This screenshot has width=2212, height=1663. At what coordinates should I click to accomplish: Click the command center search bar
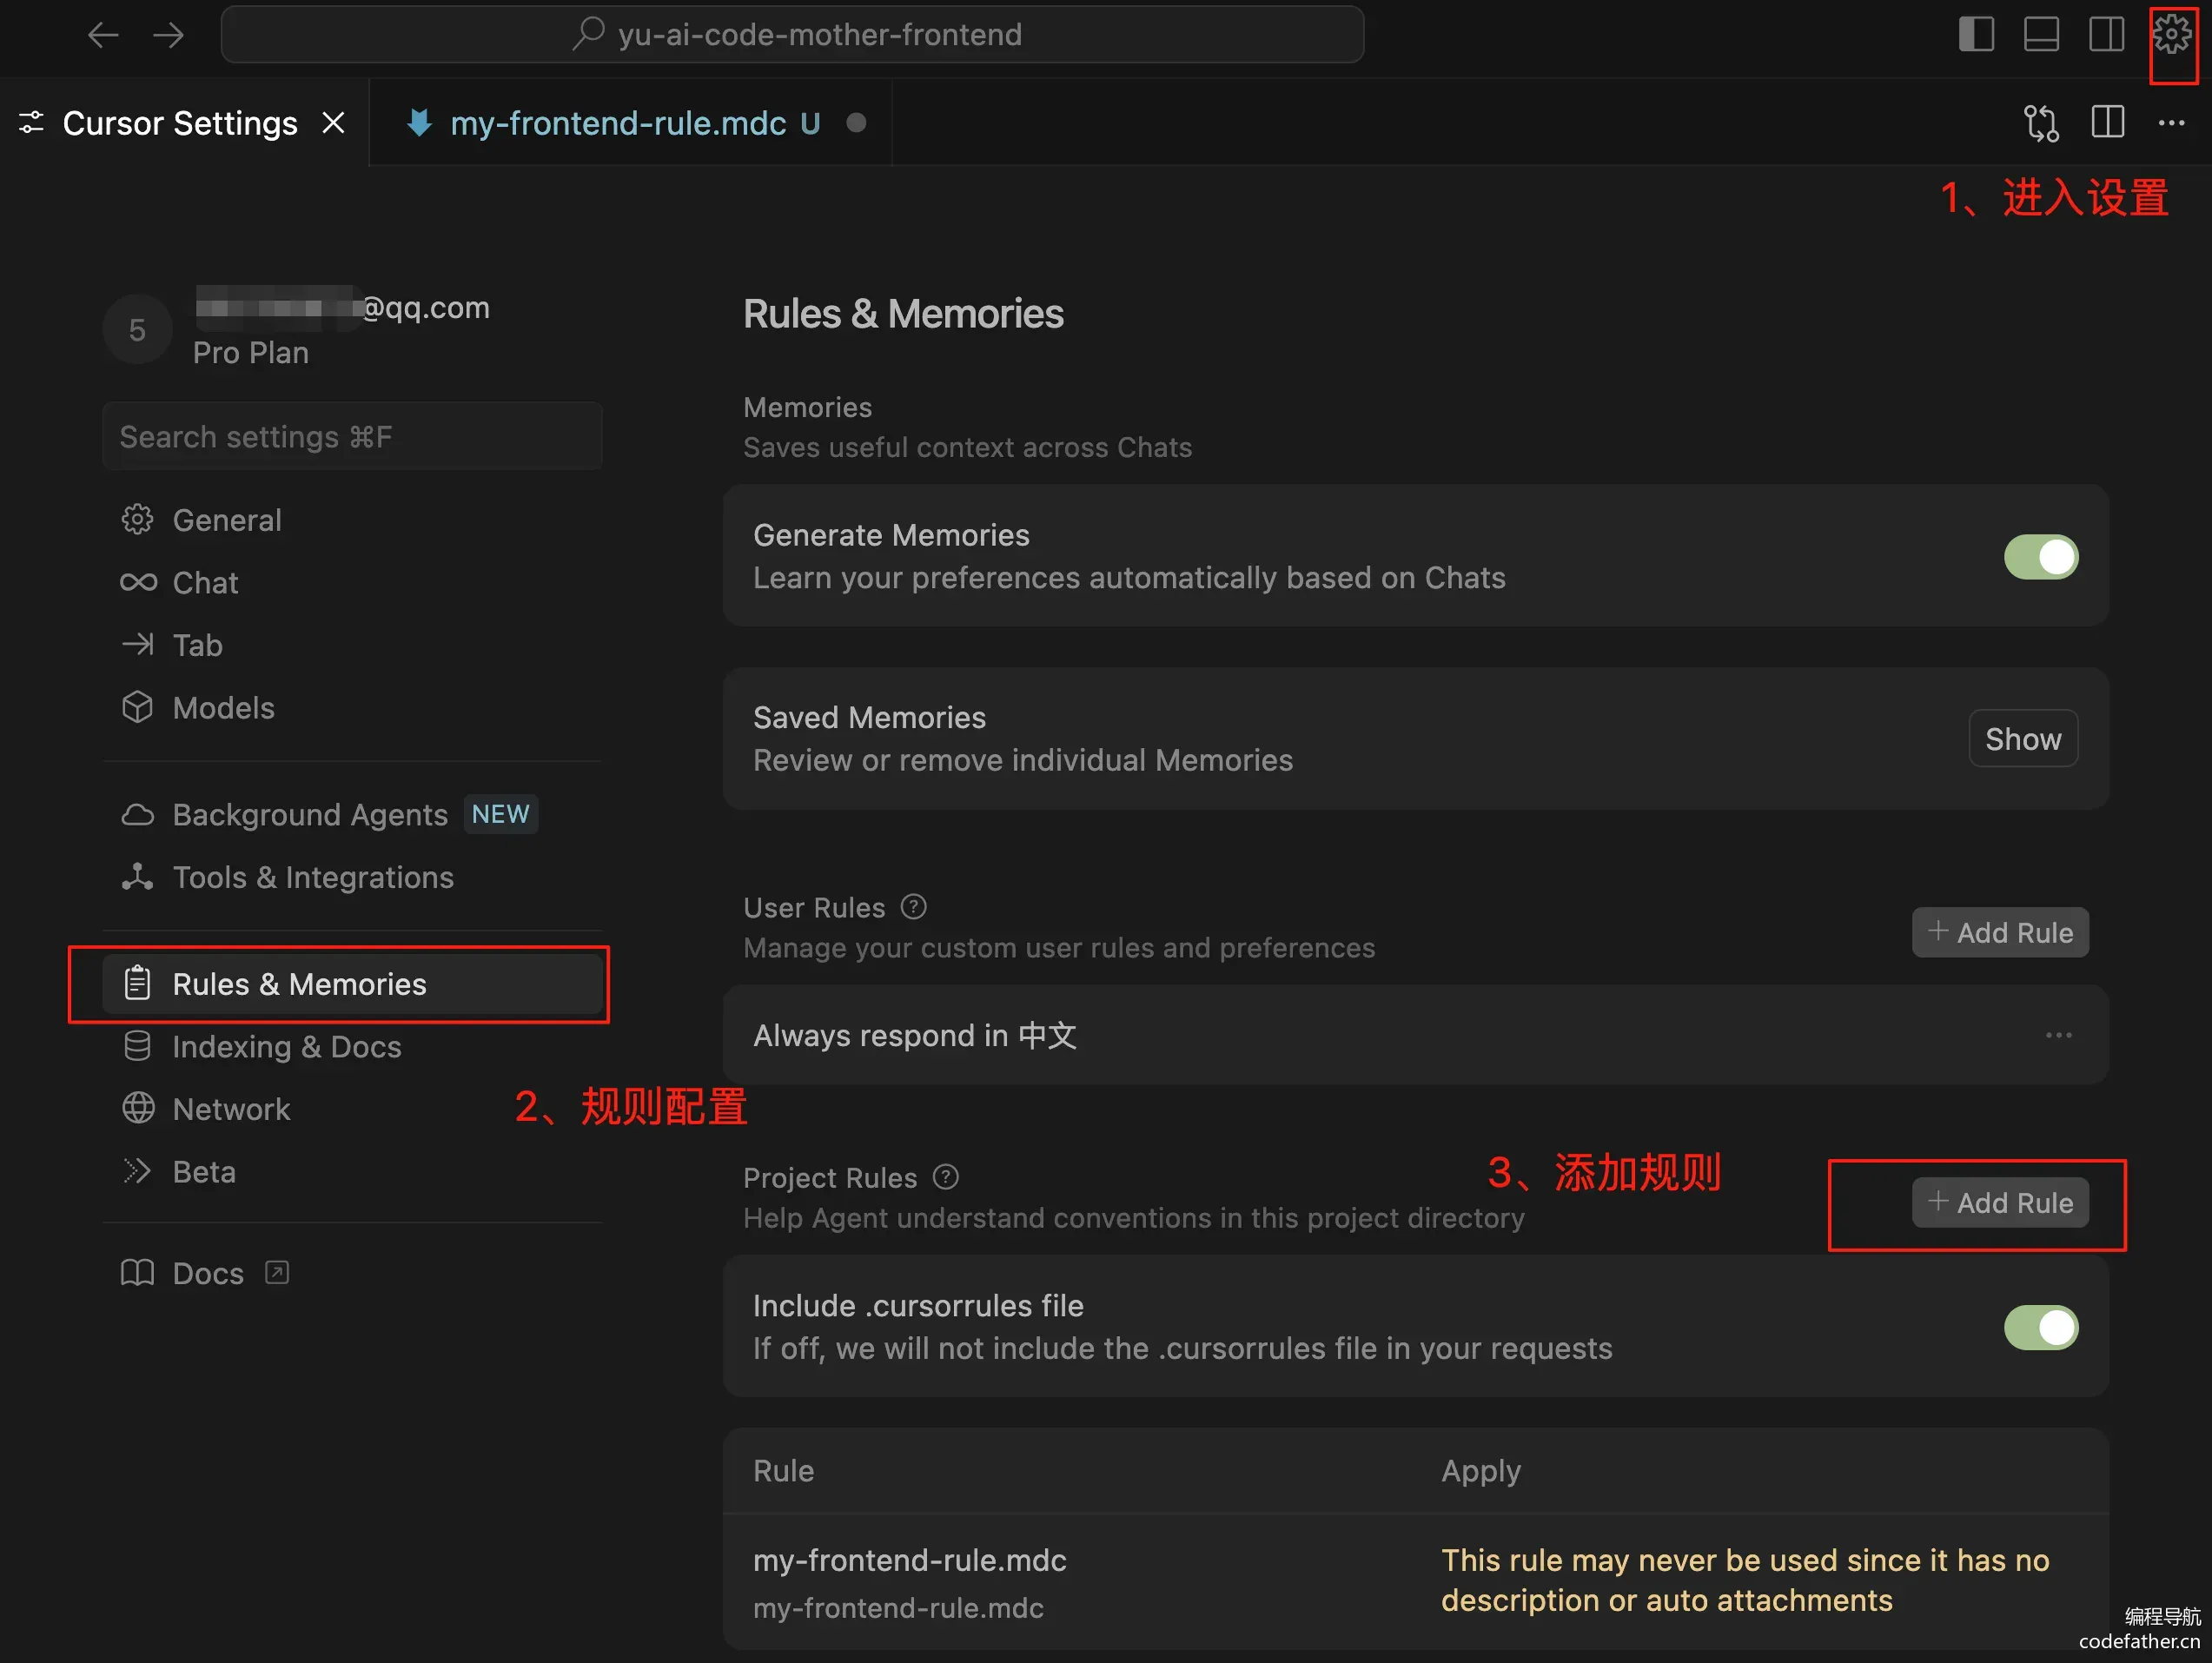pos(792,35)
